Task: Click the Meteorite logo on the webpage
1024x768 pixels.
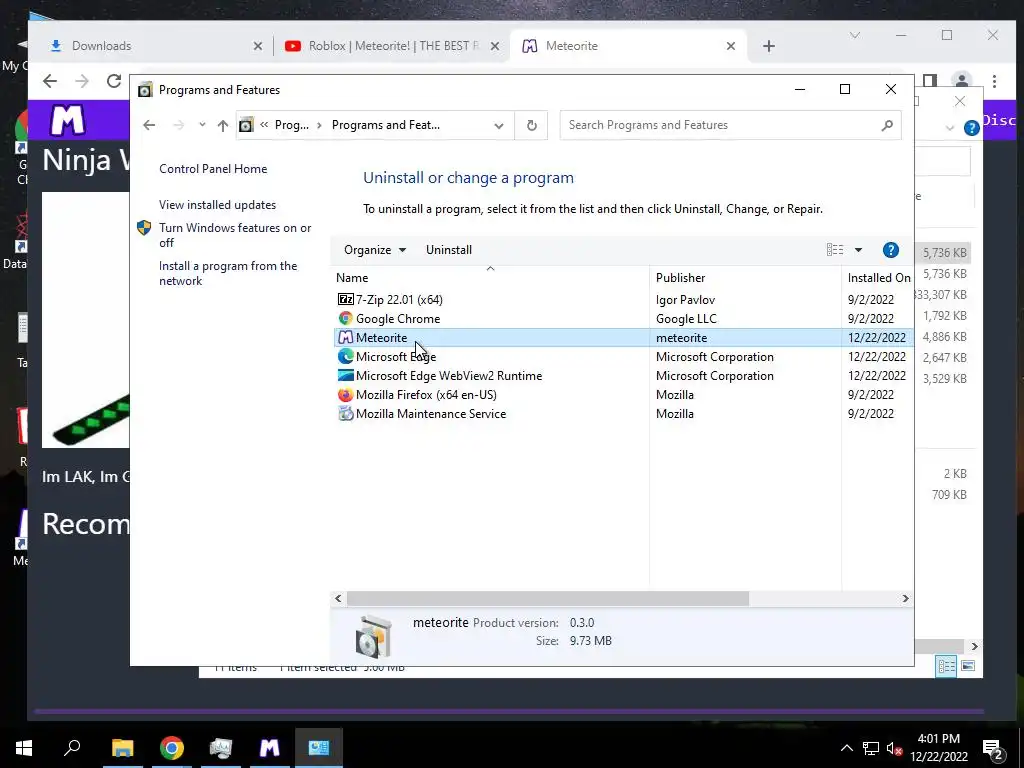Action: pos(67,120)
